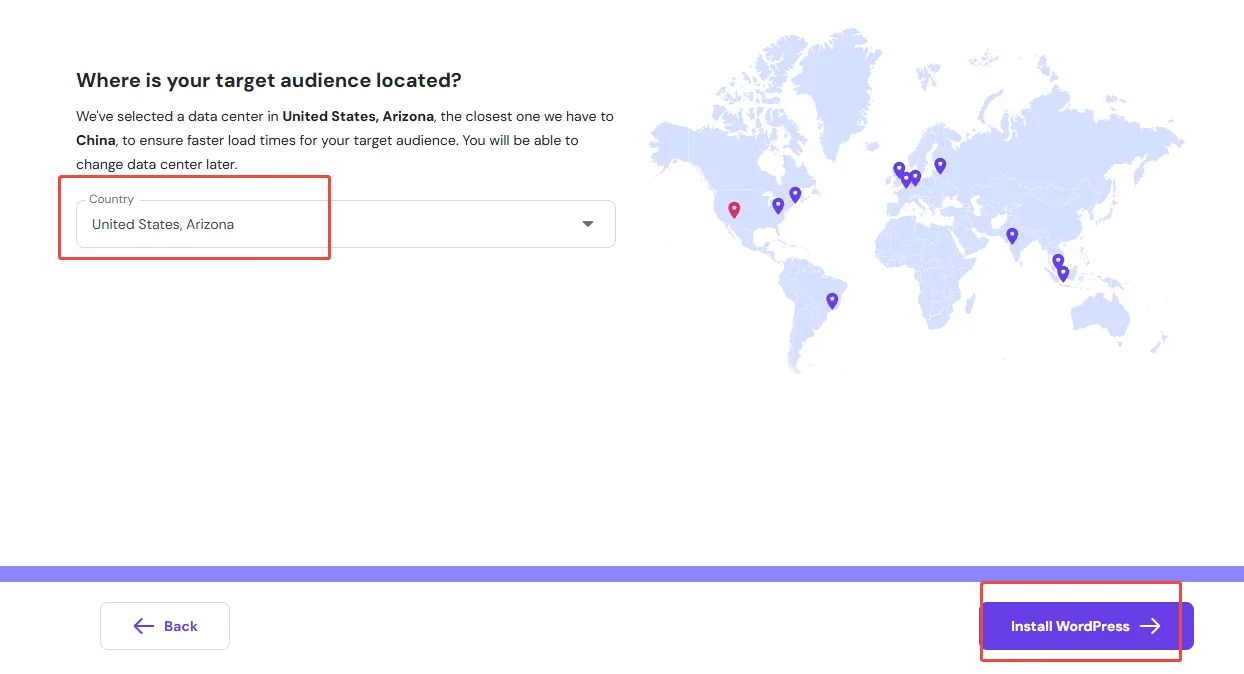Click the Country dropdown arrow caret
Viewport: 1244px width, 674px height.
click(x=588, y=224)
